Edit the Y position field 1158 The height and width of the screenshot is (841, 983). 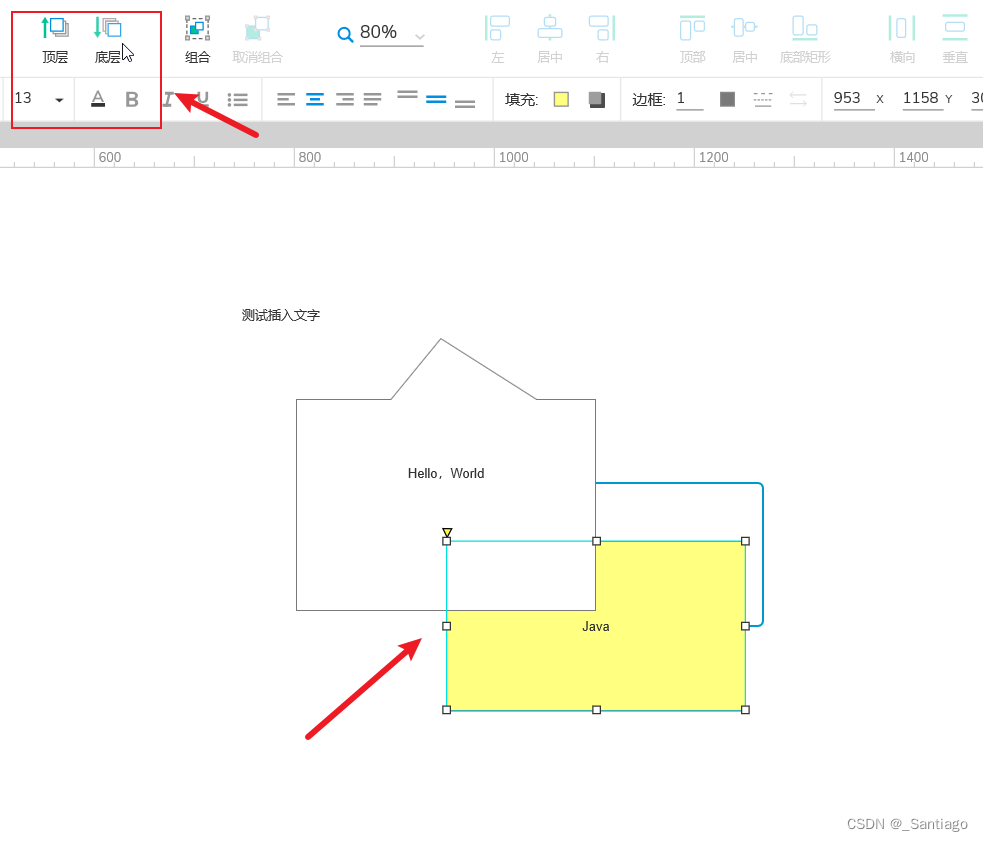922,98
